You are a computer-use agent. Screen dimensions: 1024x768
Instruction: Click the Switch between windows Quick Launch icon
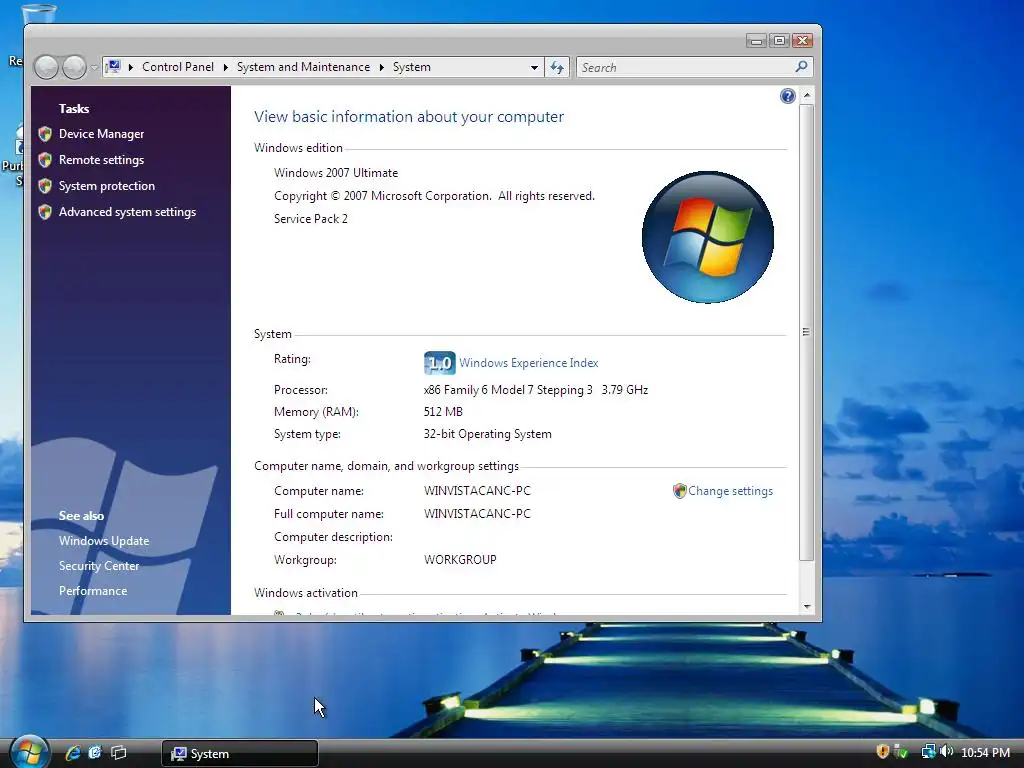click(118, 753)
